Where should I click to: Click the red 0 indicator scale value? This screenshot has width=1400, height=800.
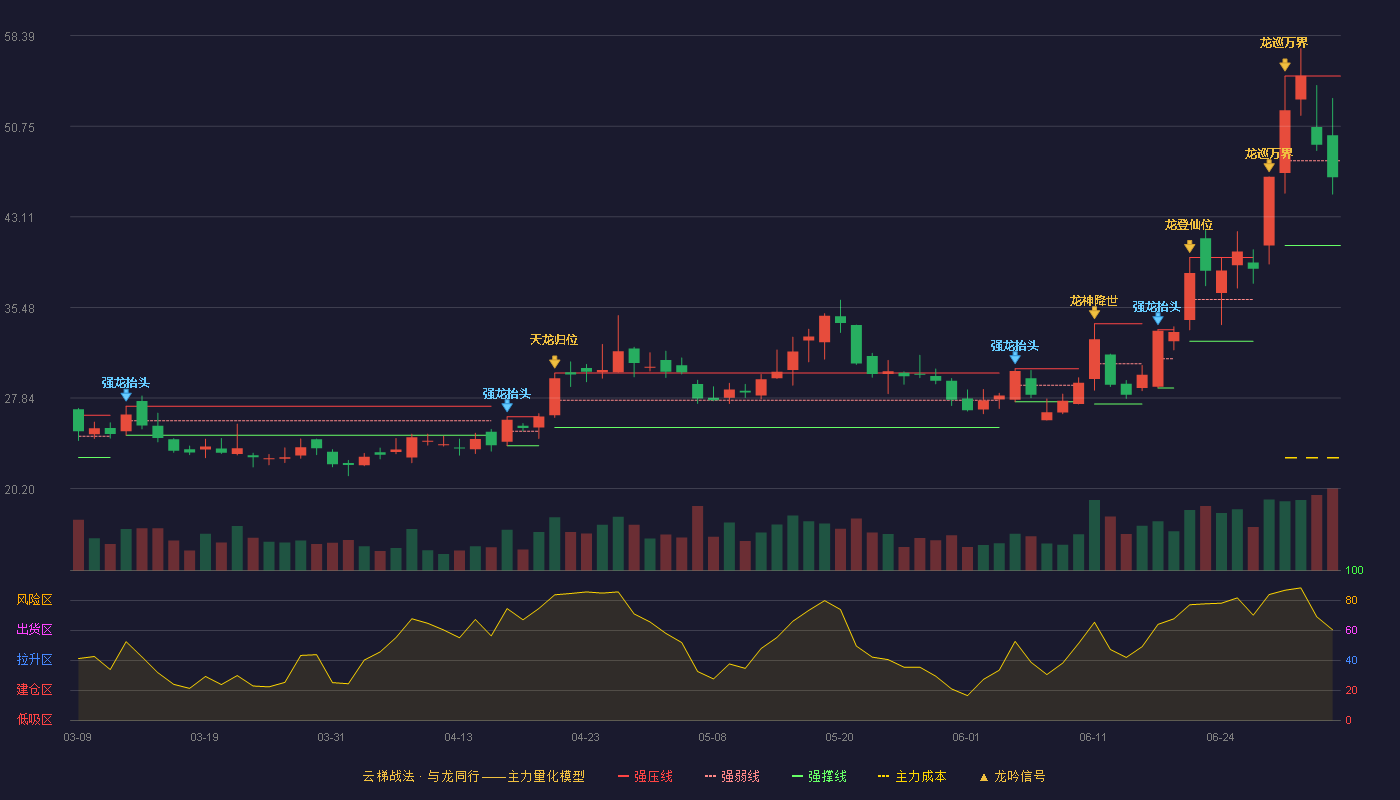coord(1348,720)
